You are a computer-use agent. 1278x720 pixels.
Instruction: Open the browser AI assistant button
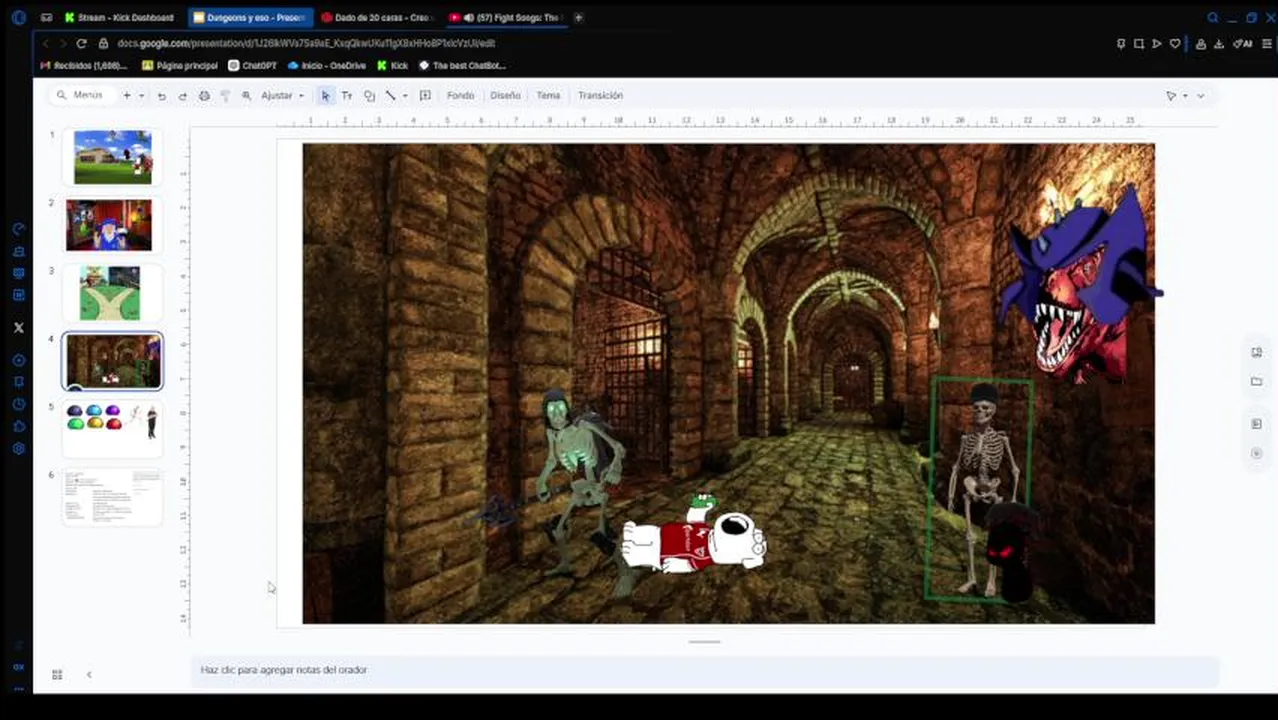tap(1243, 44)
